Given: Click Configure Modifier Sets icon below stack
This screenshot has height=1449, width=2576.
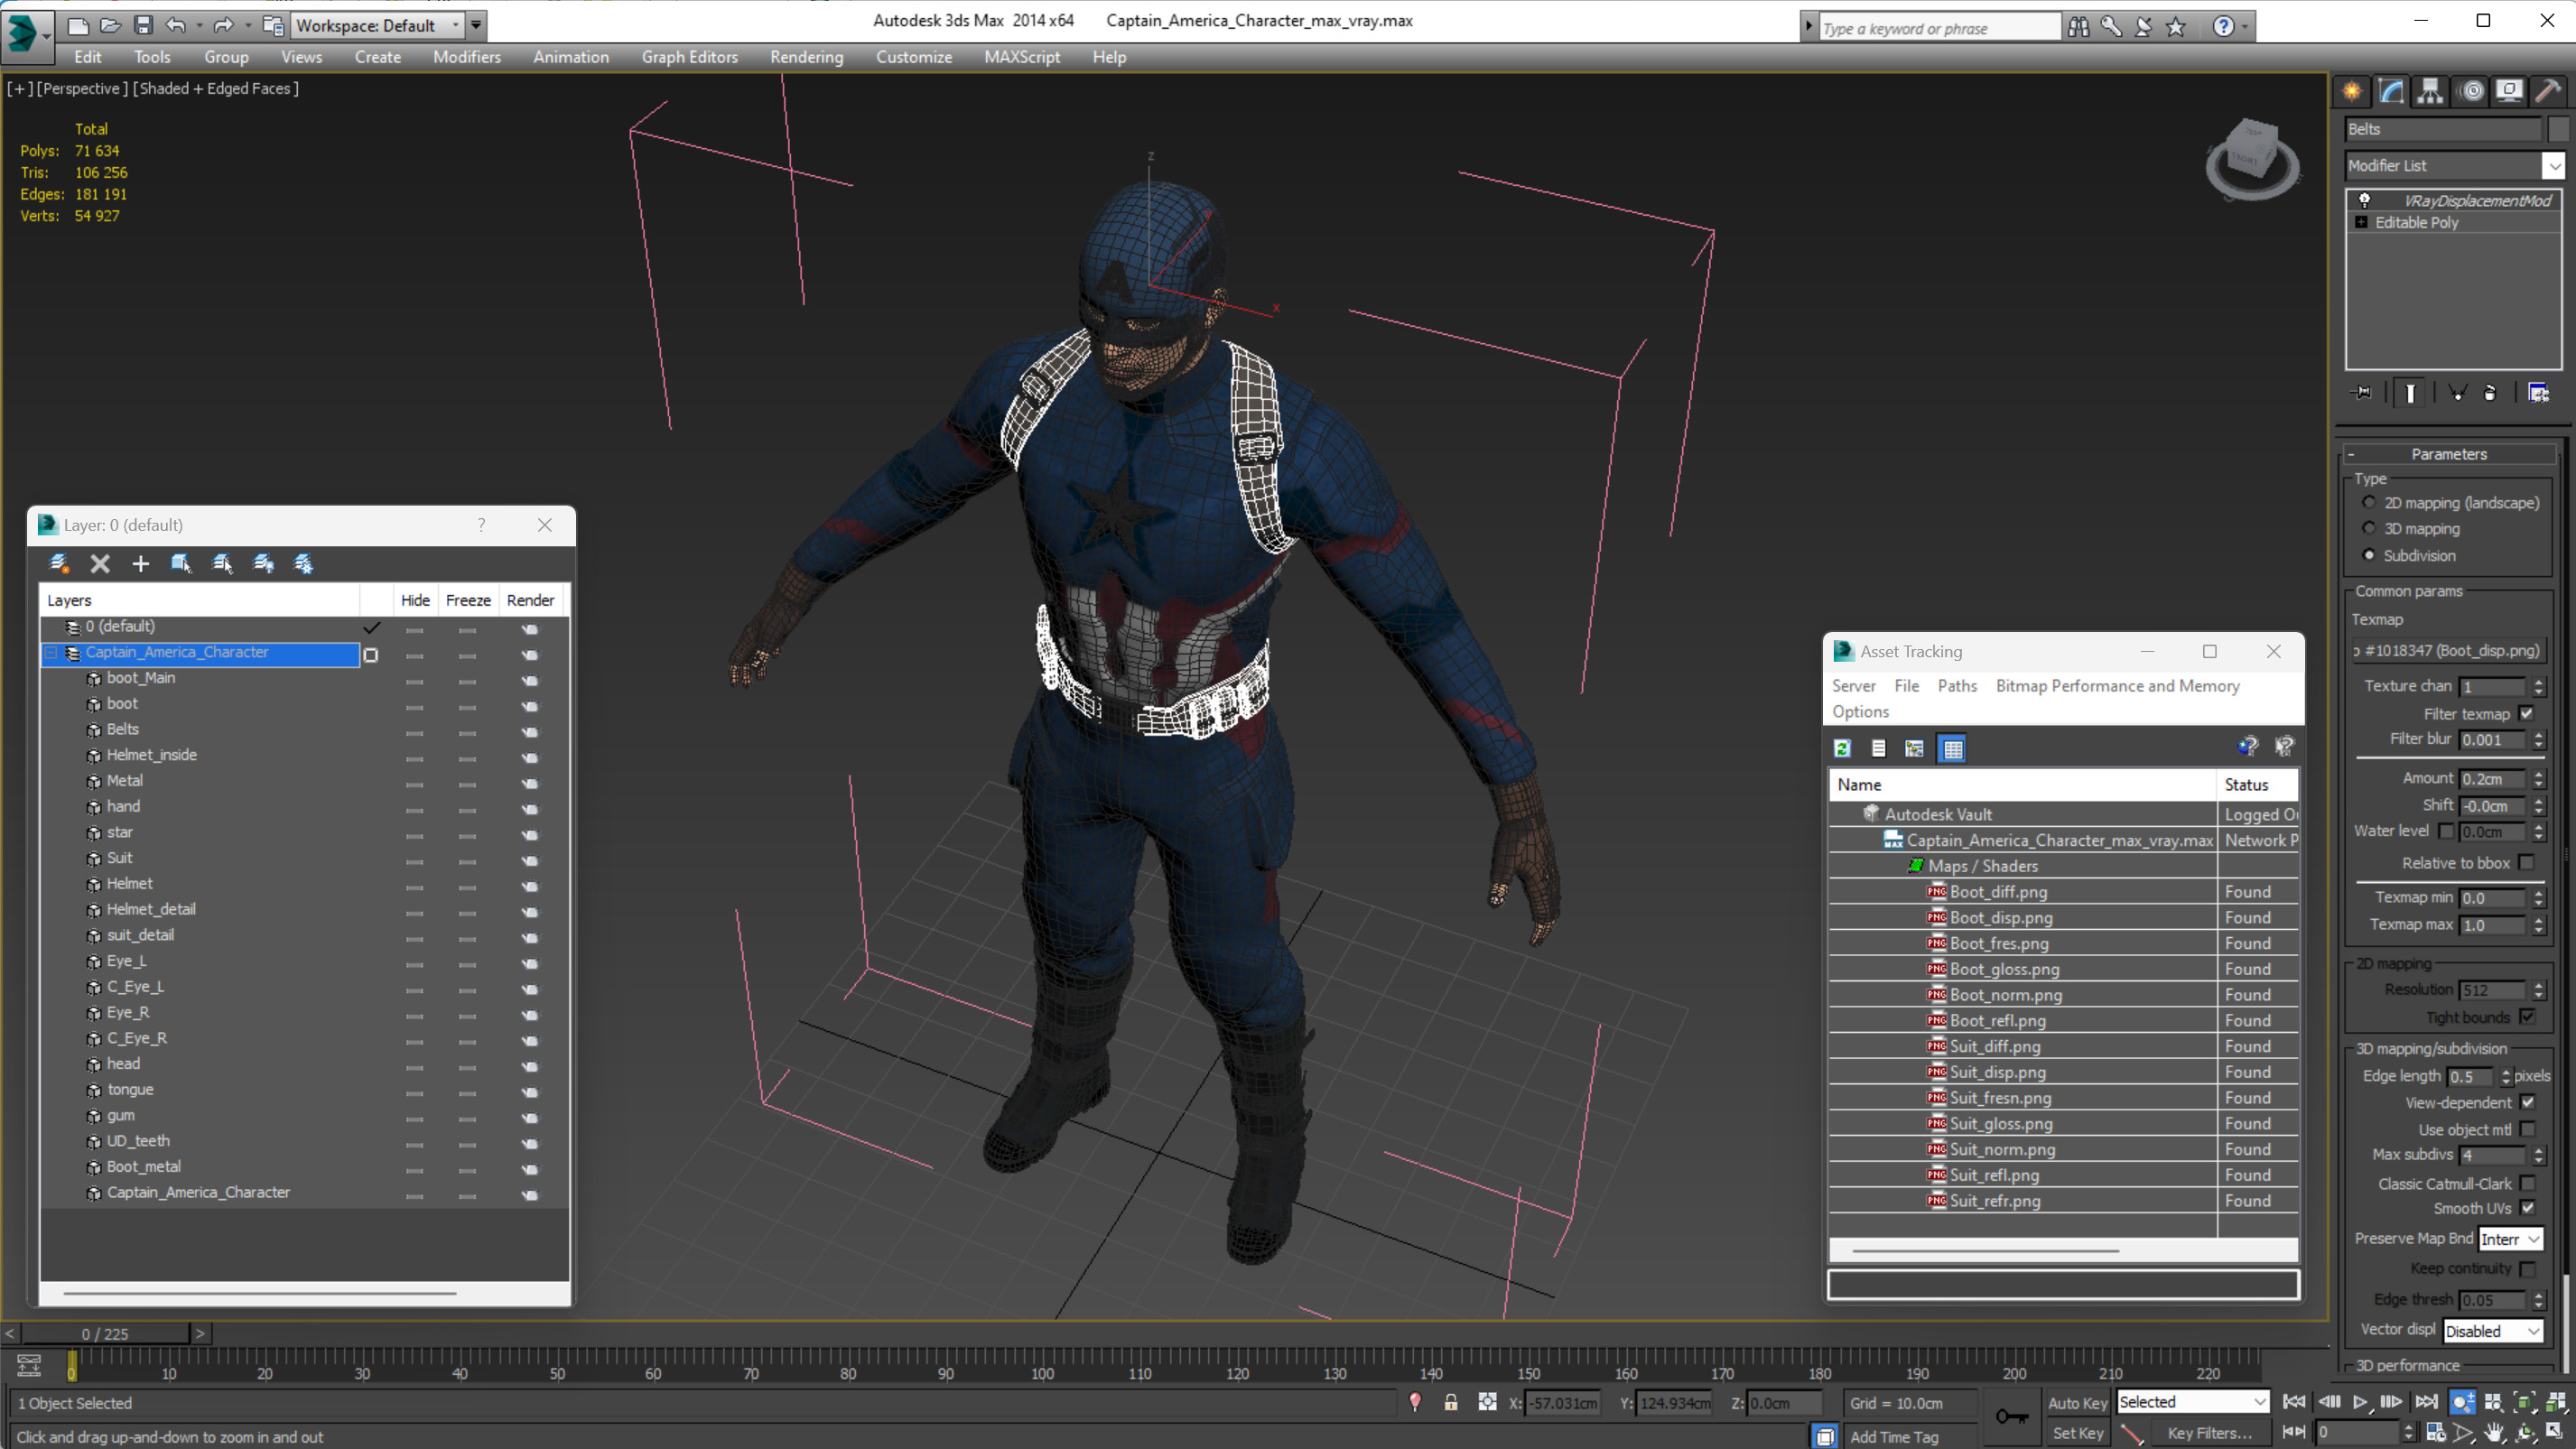Looking at the screenshot, I should click(2538, 393).
